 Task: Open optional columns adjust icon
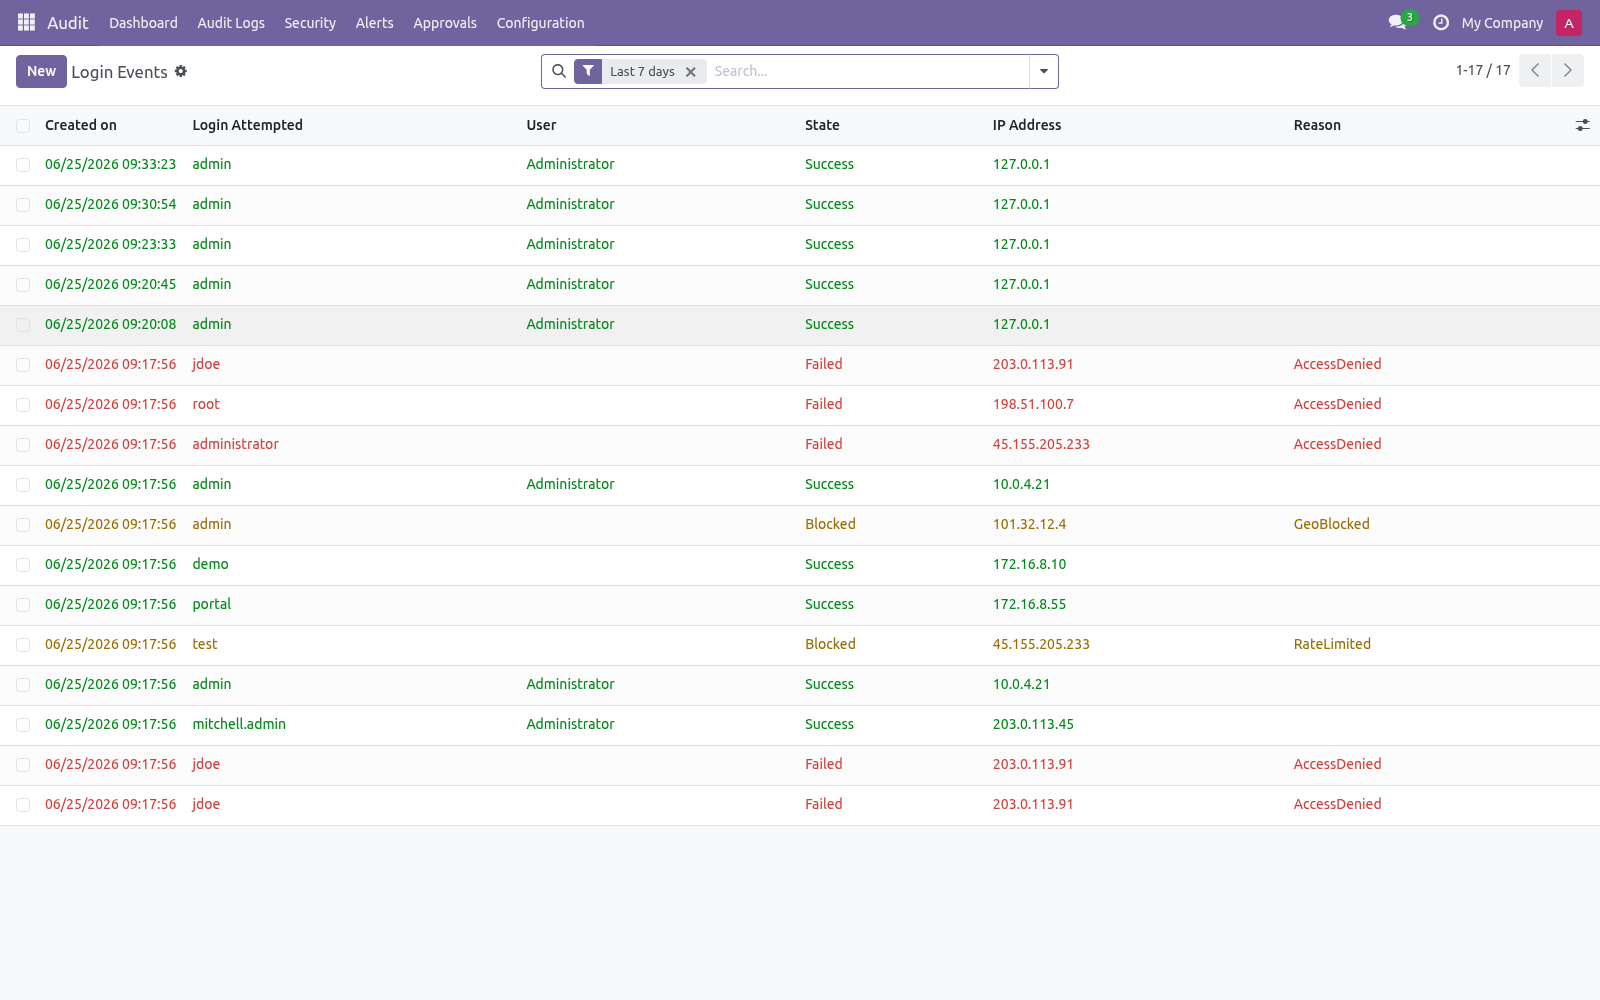[x=1582, y=125]
